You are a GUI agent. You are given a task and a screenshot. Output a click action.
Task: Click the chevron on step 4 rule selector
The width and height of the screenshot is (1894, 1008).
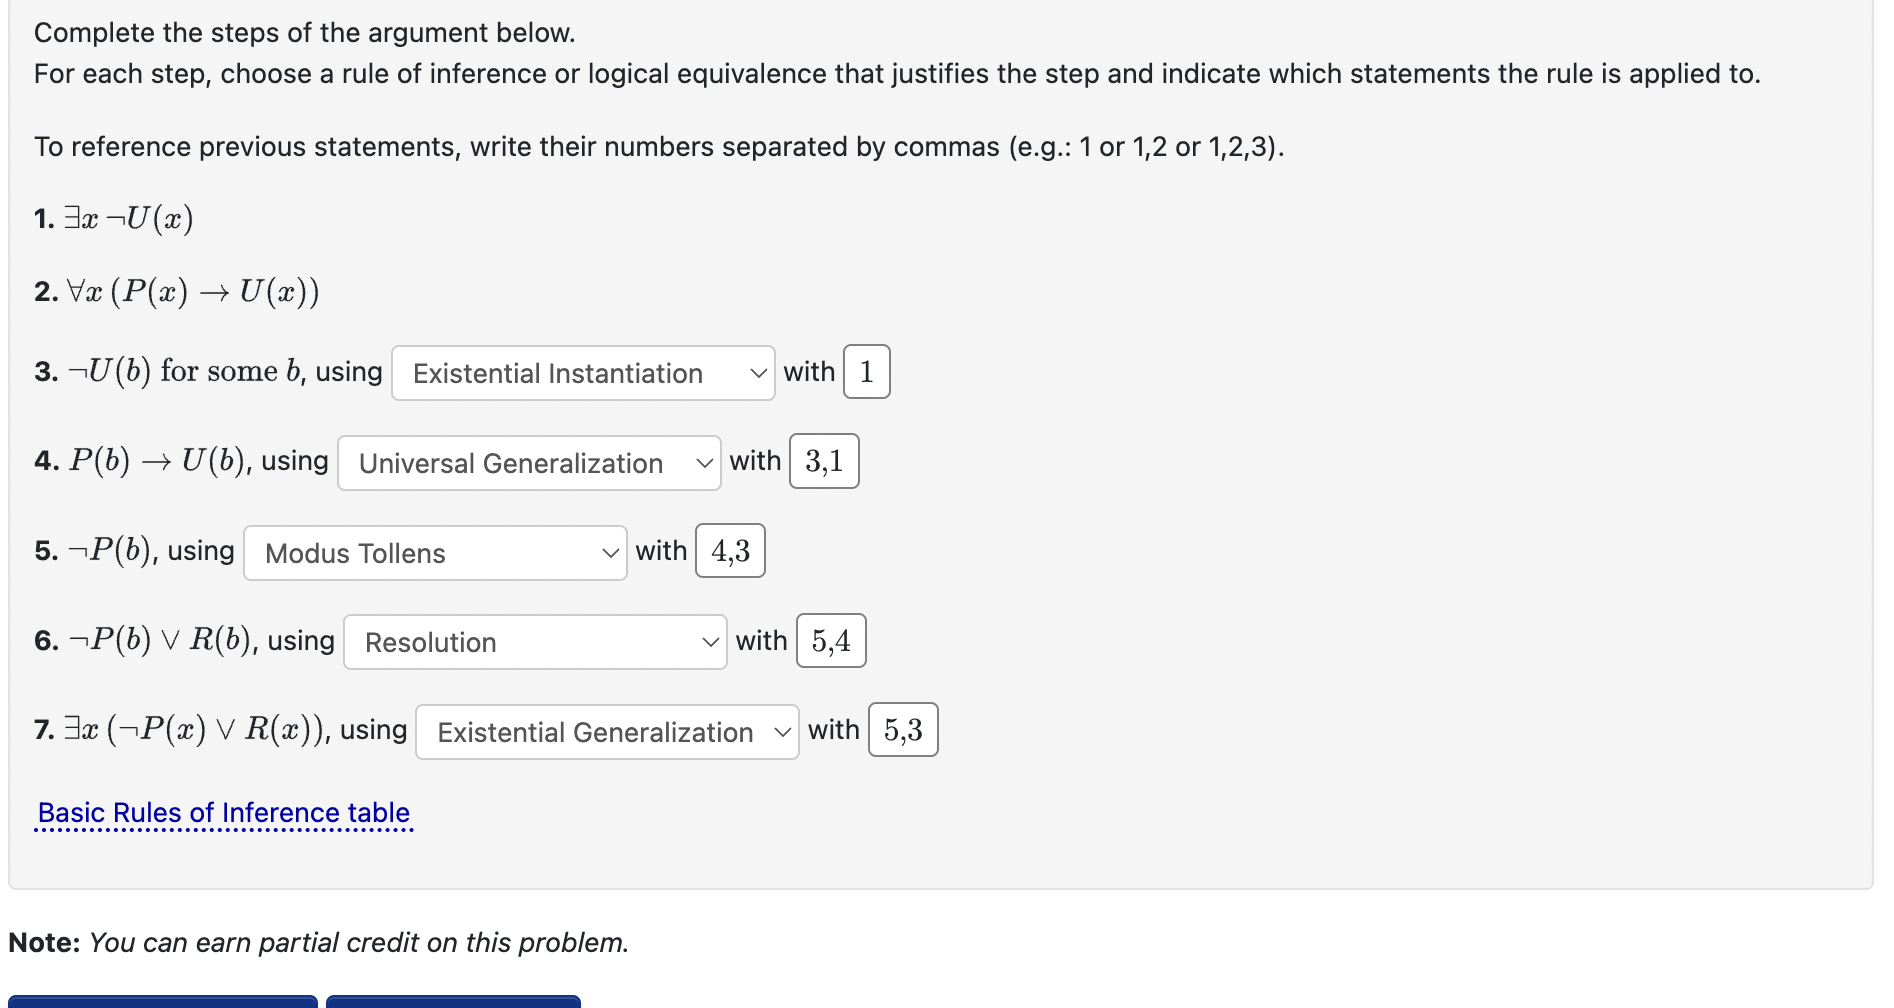click(x=704, y=463)
